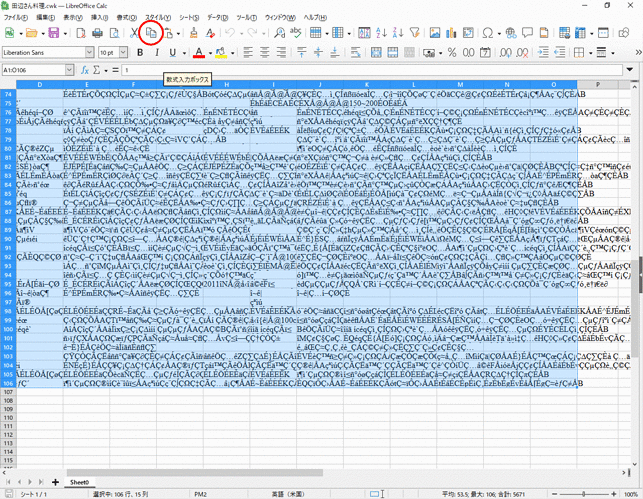
Task: Open the Name Box dropdown arrow
Action: pyautogui.click(x=69, y=70)
